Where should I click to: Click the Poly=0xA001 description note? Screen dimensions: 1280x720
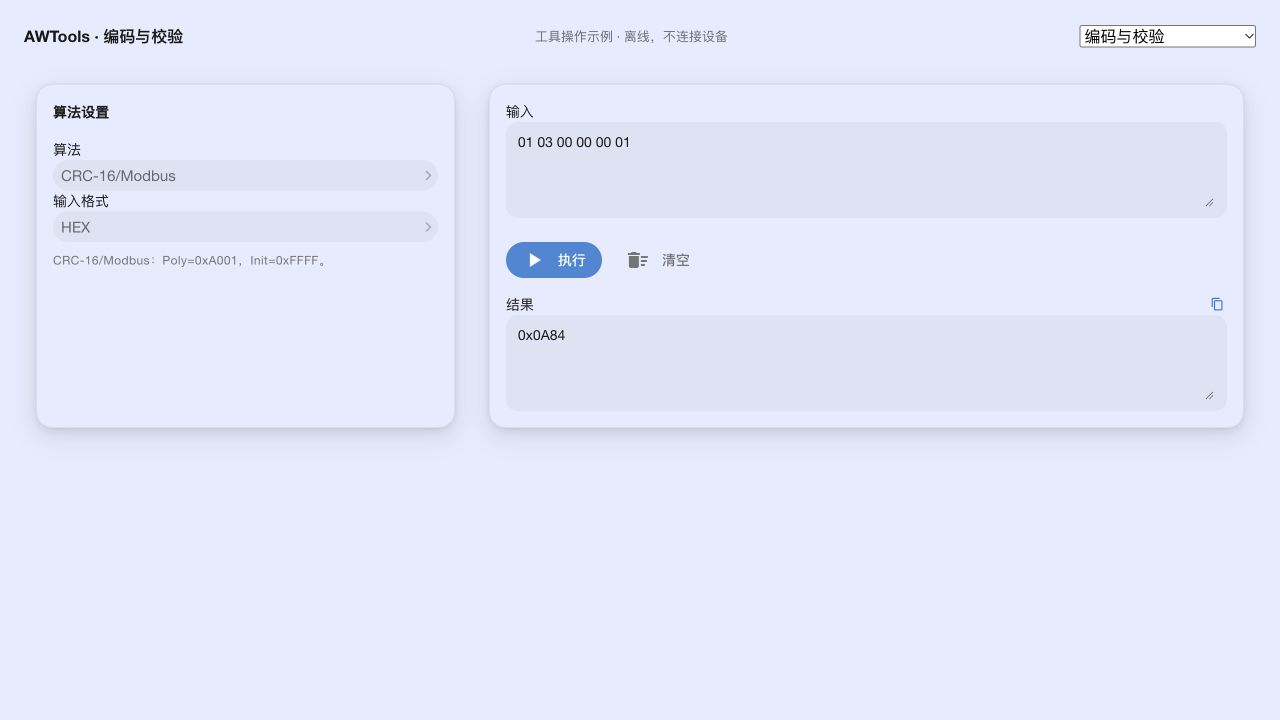[x=191, y=261]
